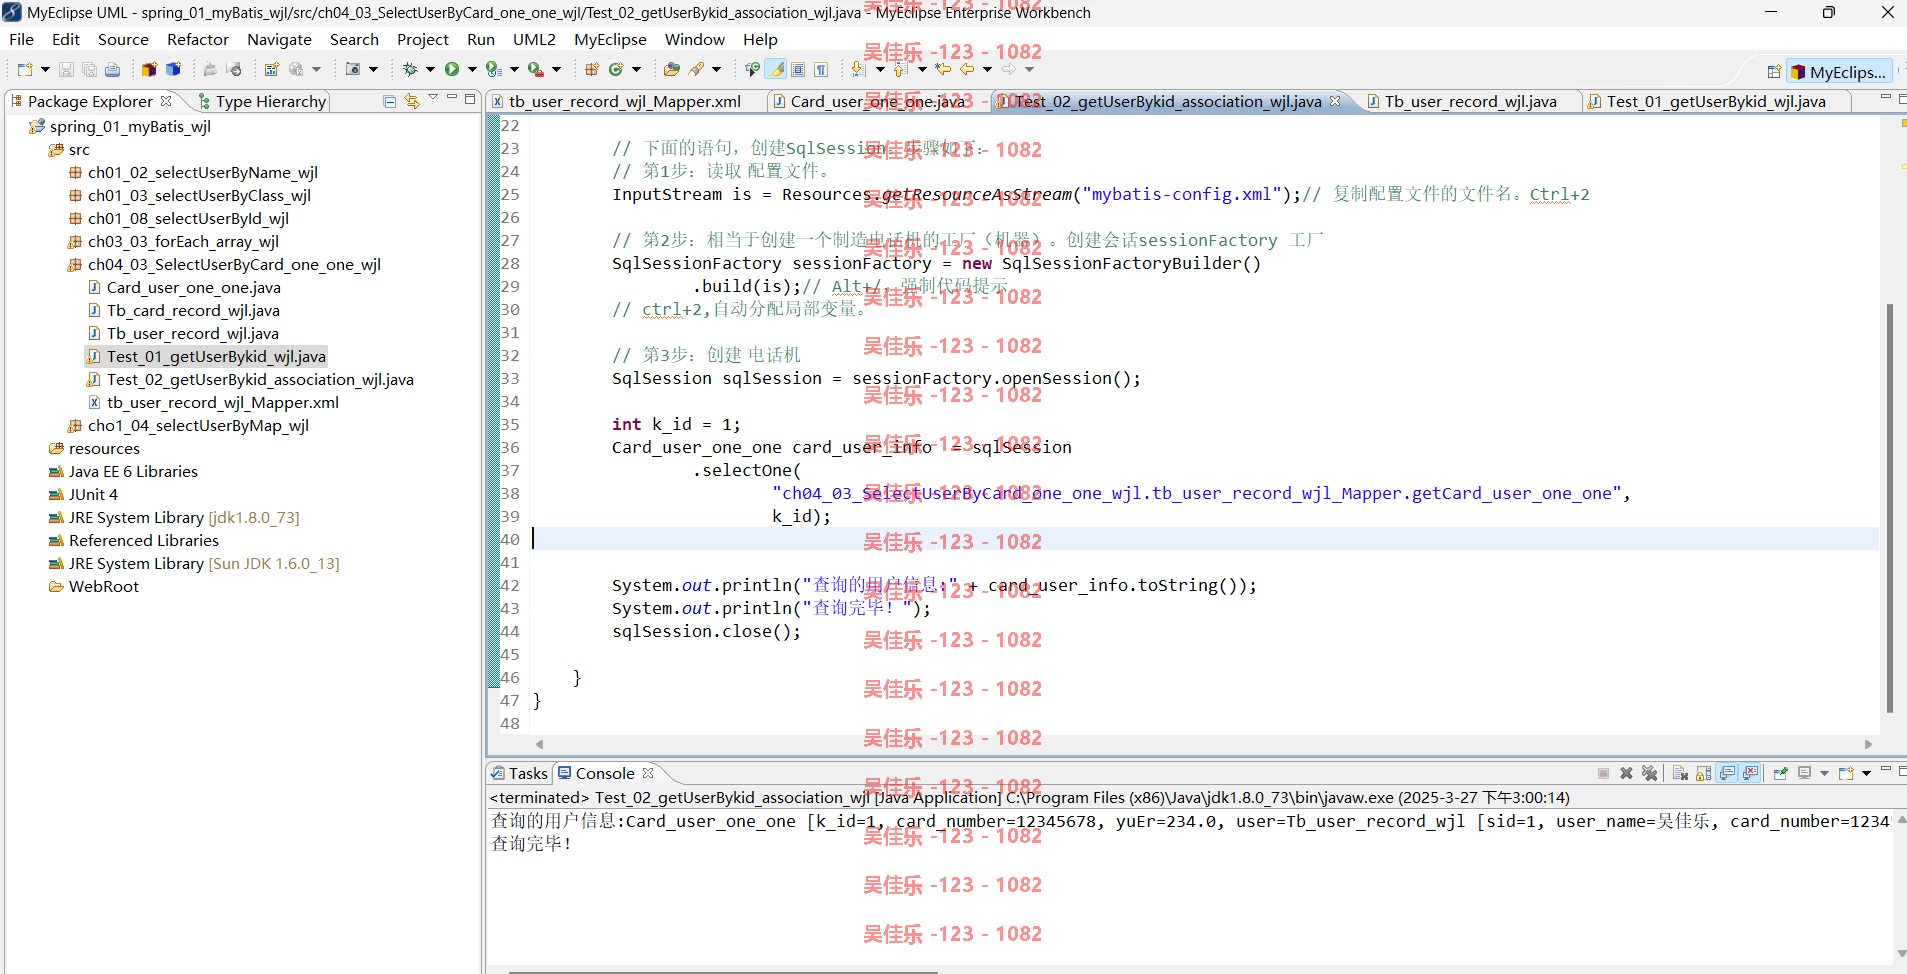This screenshot has width=1907, height=974.
Task: Open the Card_user_one_one.java editor tab
Action: click(877, 101)
